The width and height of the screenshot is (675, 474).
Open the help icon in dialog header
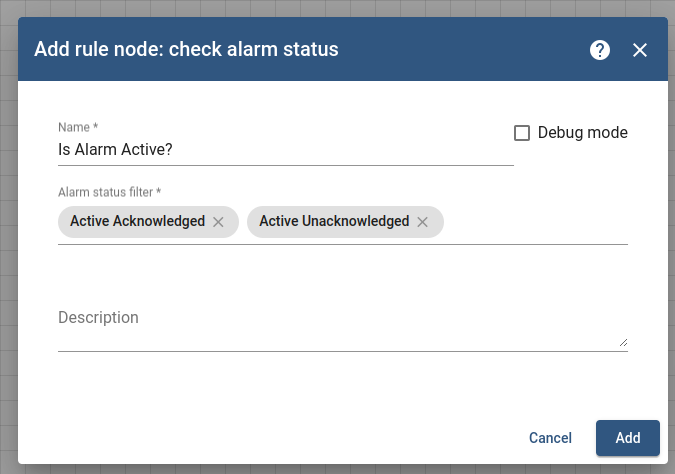pos(600,50)
